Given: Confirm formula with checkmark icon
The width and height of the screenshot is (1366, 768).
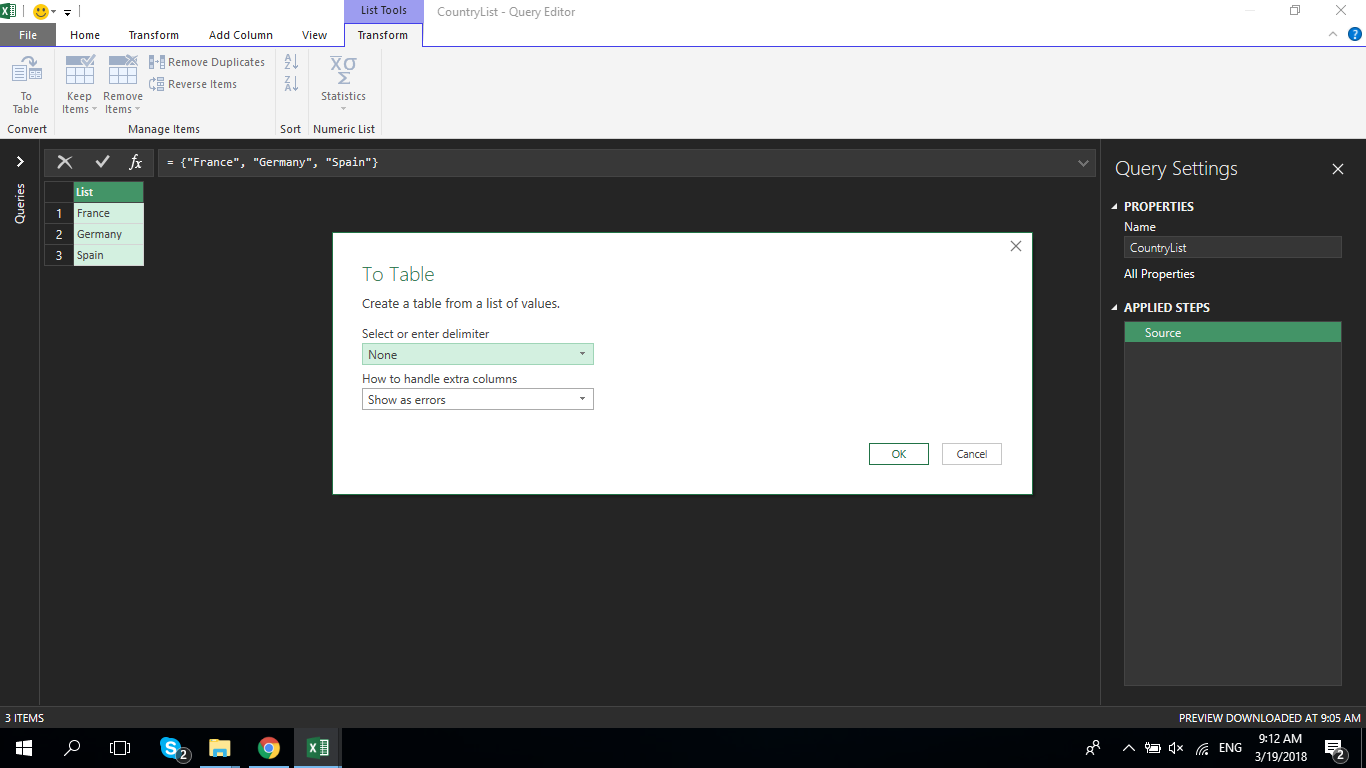Looking at the screenshot, I should 102,162.
